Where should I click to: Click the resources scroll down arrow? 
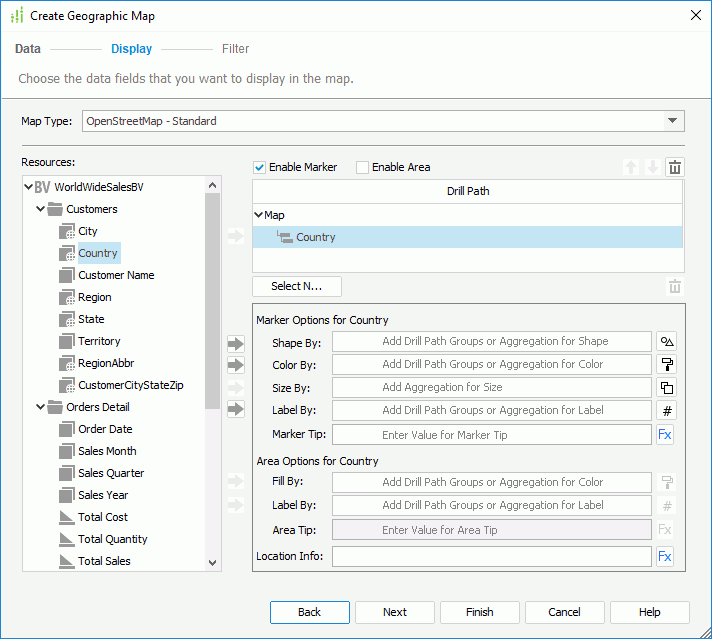(212, 563)
